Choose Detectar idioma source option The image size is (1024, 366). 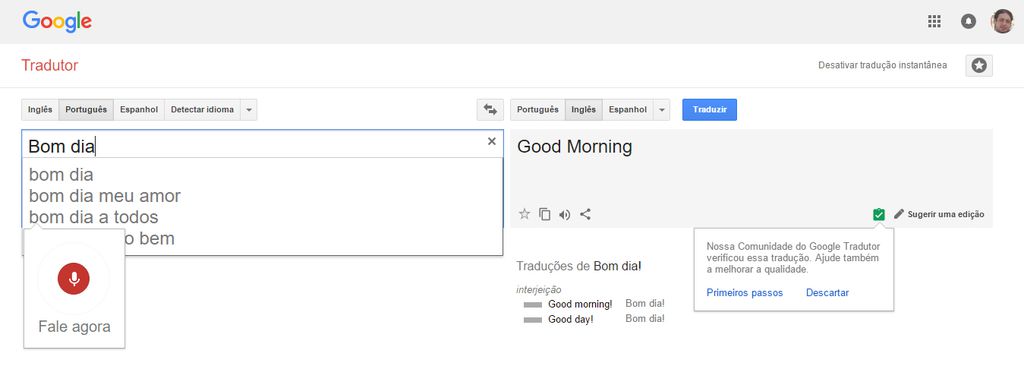pyautogui.click(x=202, y=110)
